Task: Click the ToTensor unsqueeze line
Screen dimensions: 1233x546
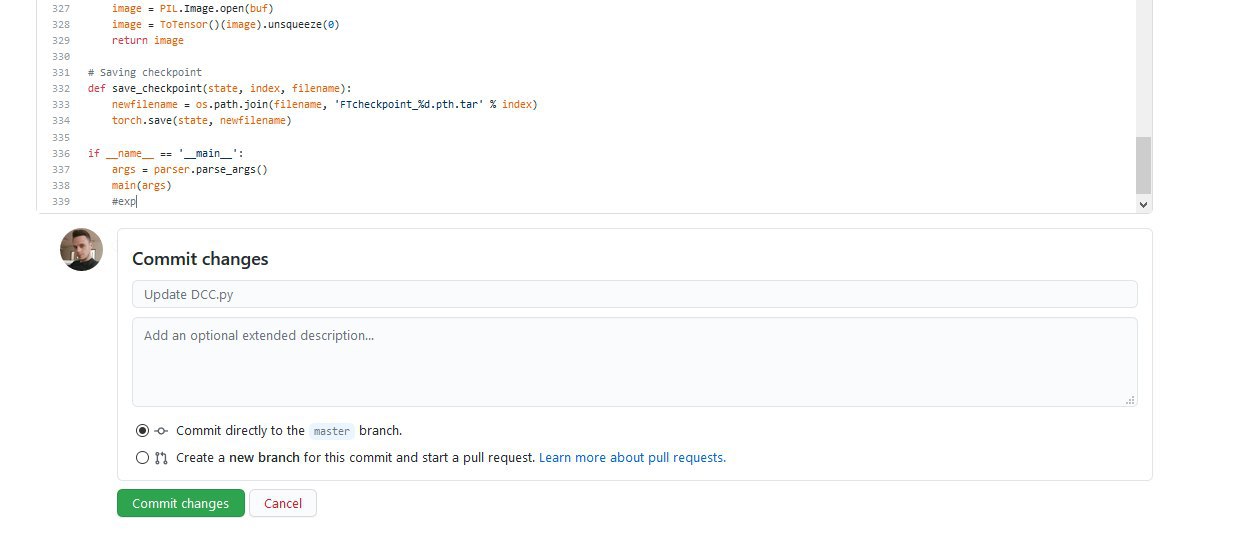Action: (x=226, y=24)
